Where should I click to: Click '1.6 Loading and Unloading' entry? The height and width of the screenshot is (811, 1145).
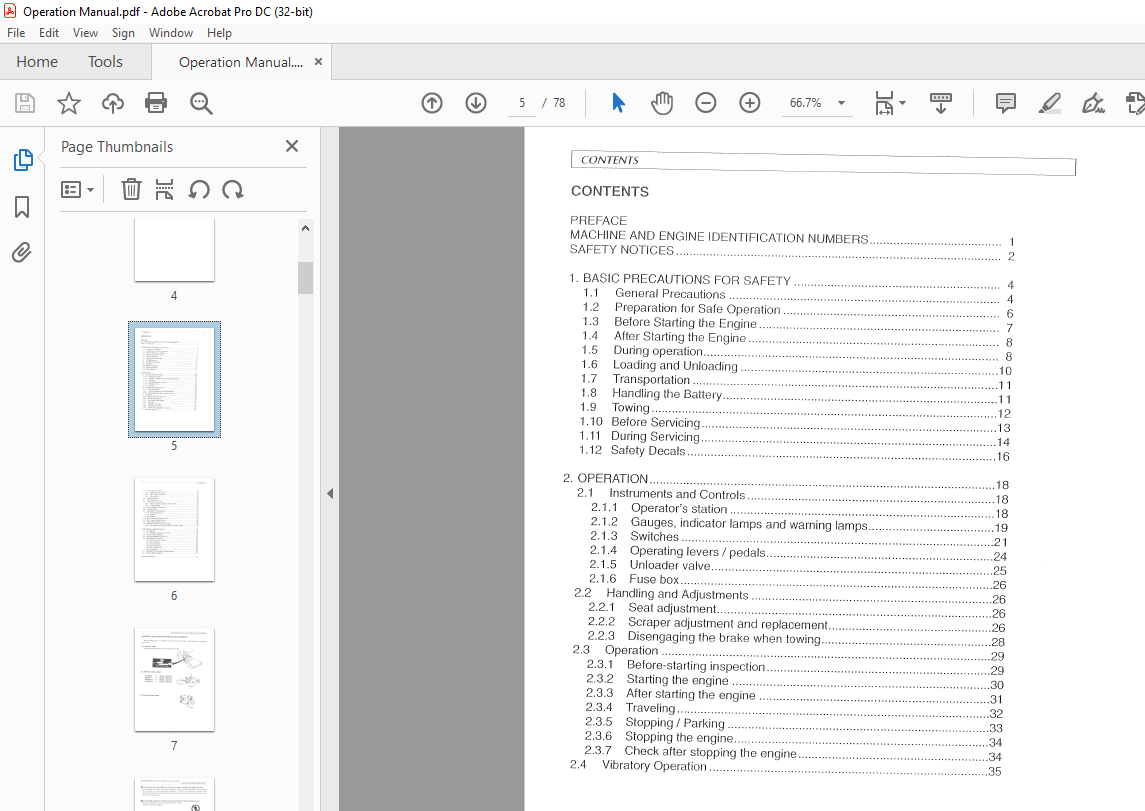click(x=797, y=367)
